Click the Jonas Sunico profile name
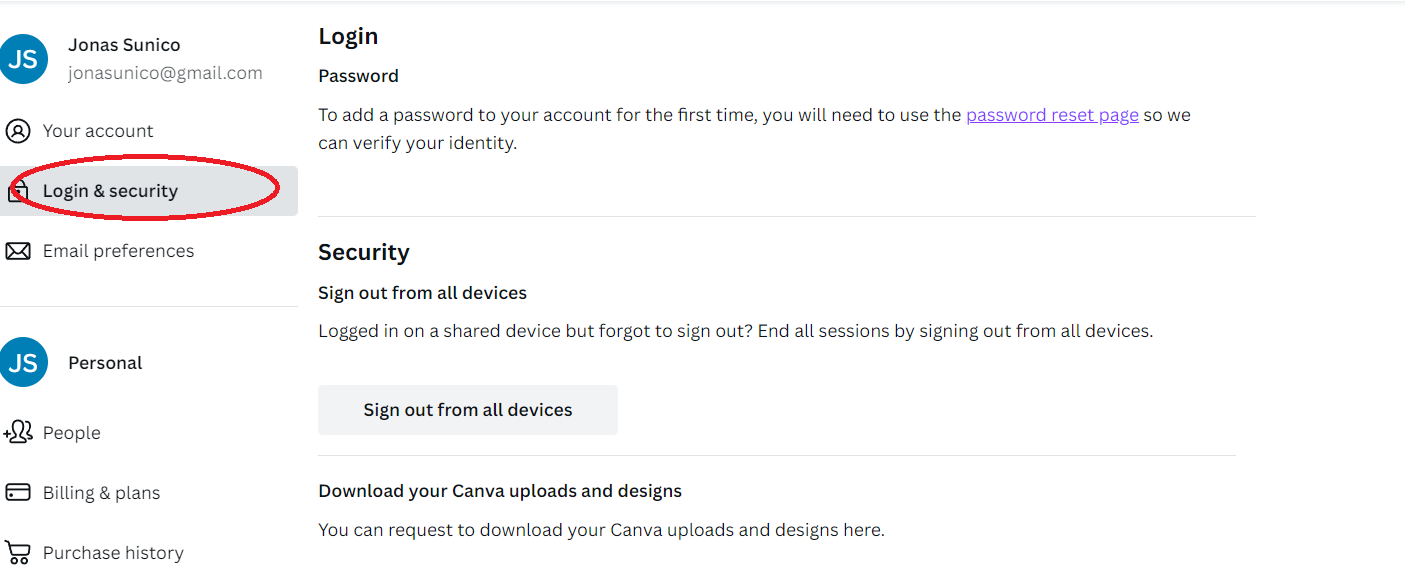This screenshot has width=1405, height=569. (124, 45)
